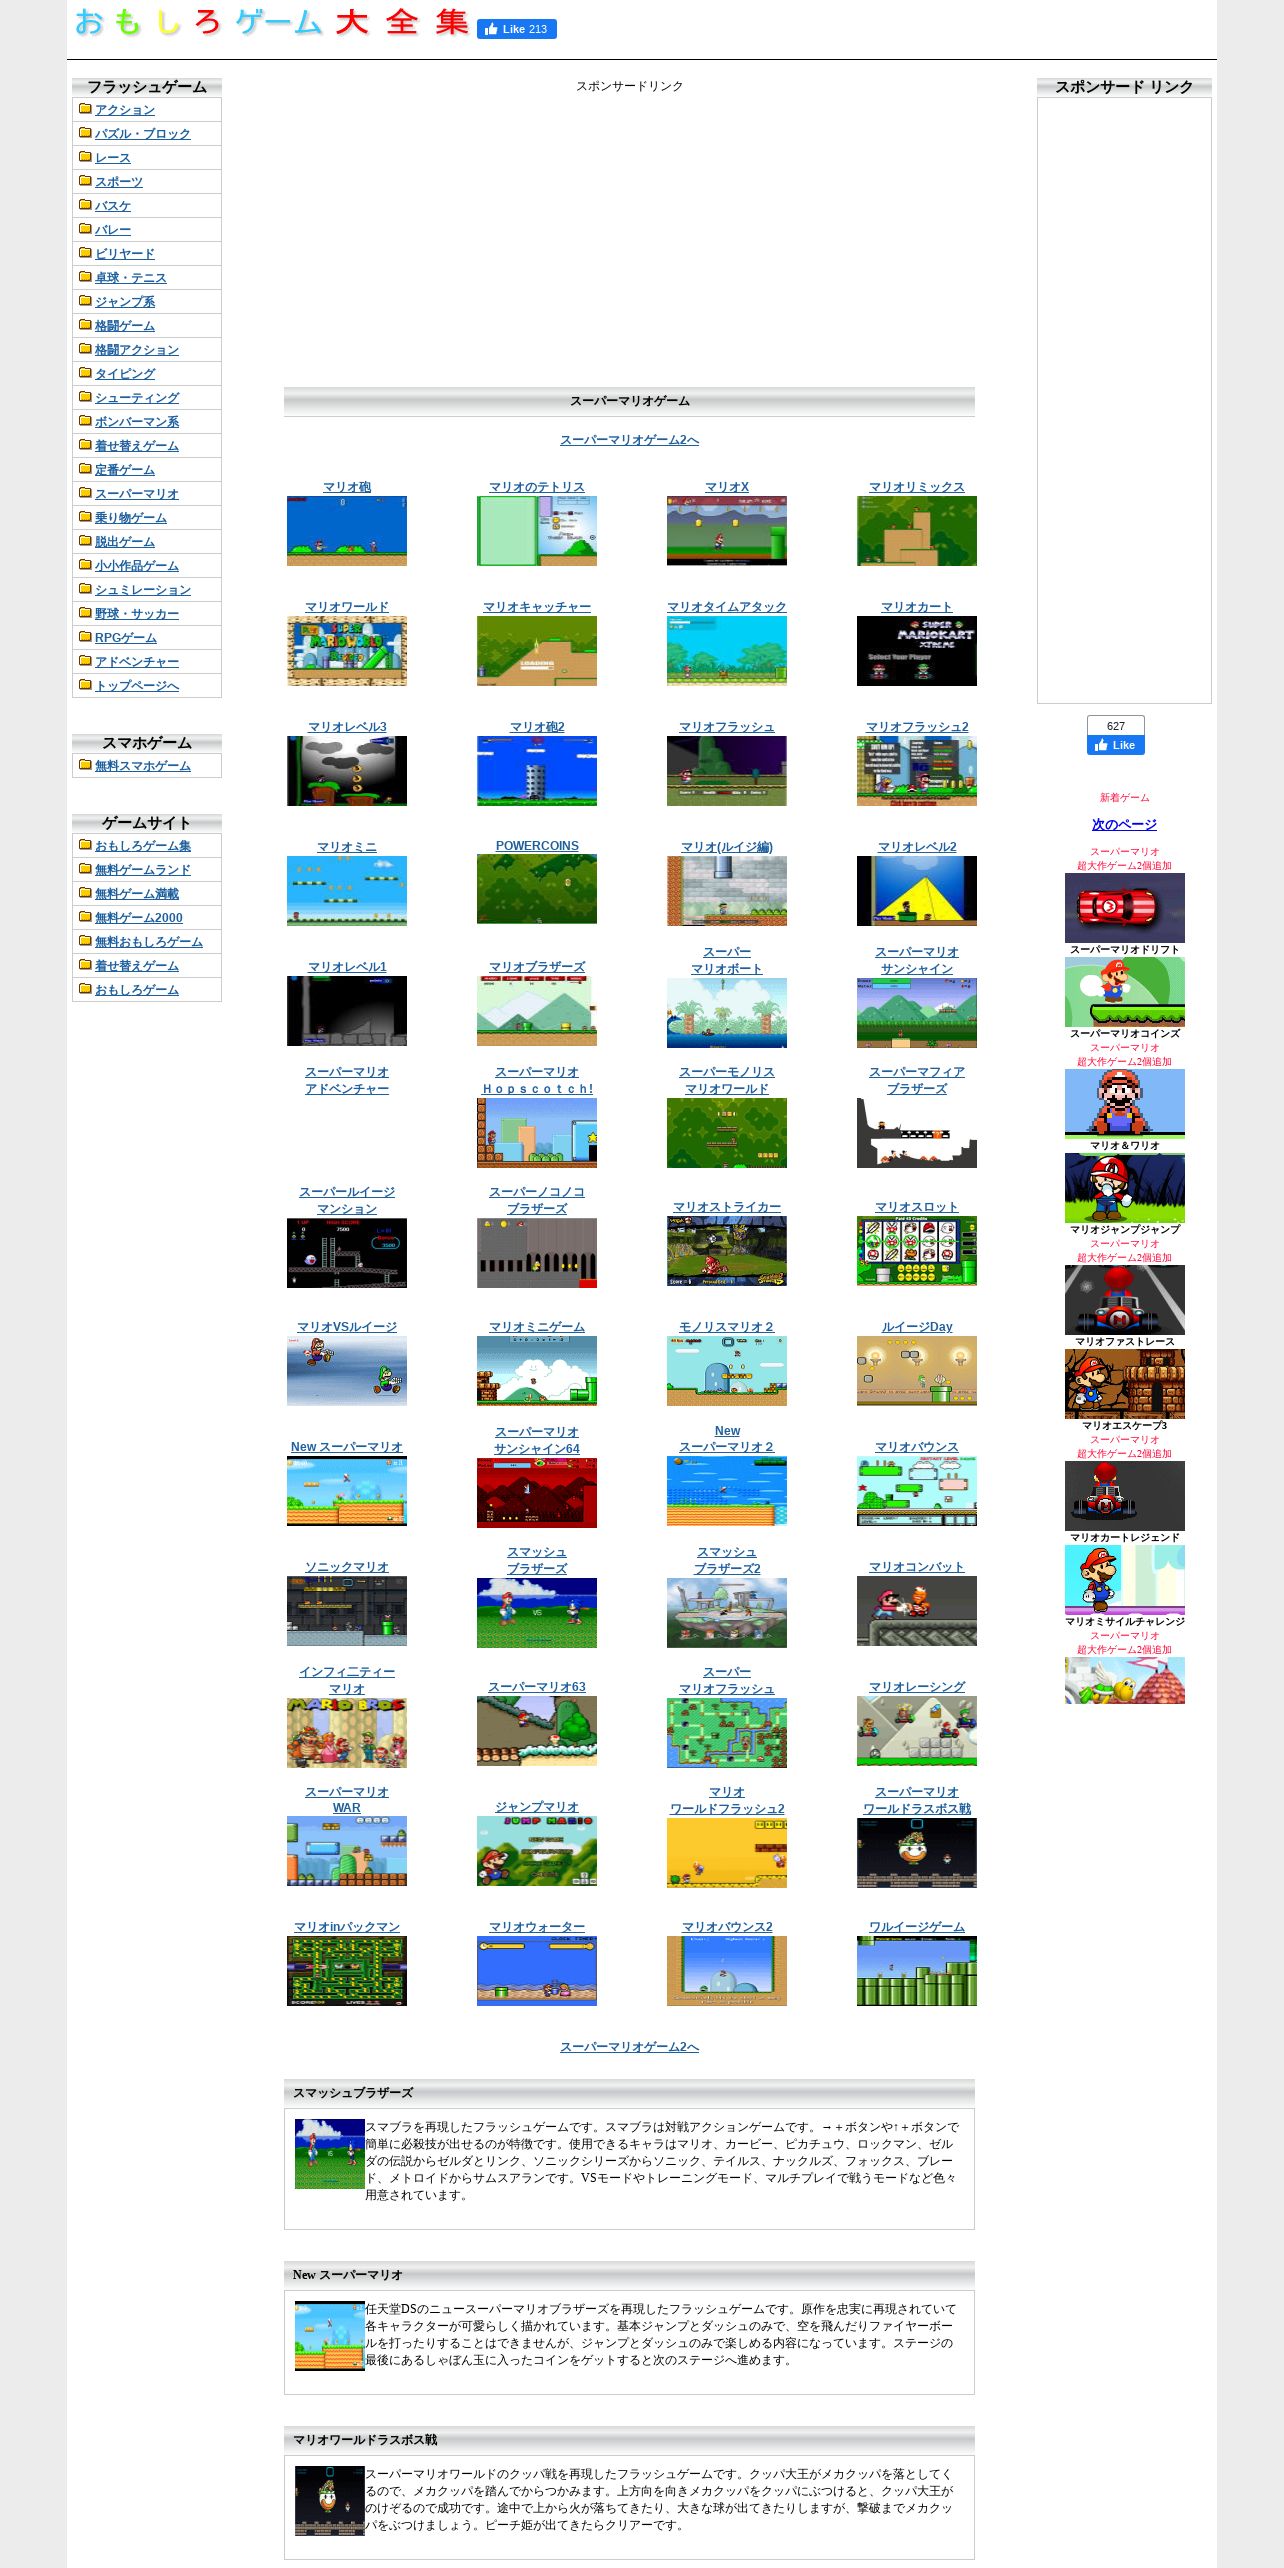
Task: Open the マリオコンバット game thumbnail
Action: pyautogui.click(x=917, y=1611)
